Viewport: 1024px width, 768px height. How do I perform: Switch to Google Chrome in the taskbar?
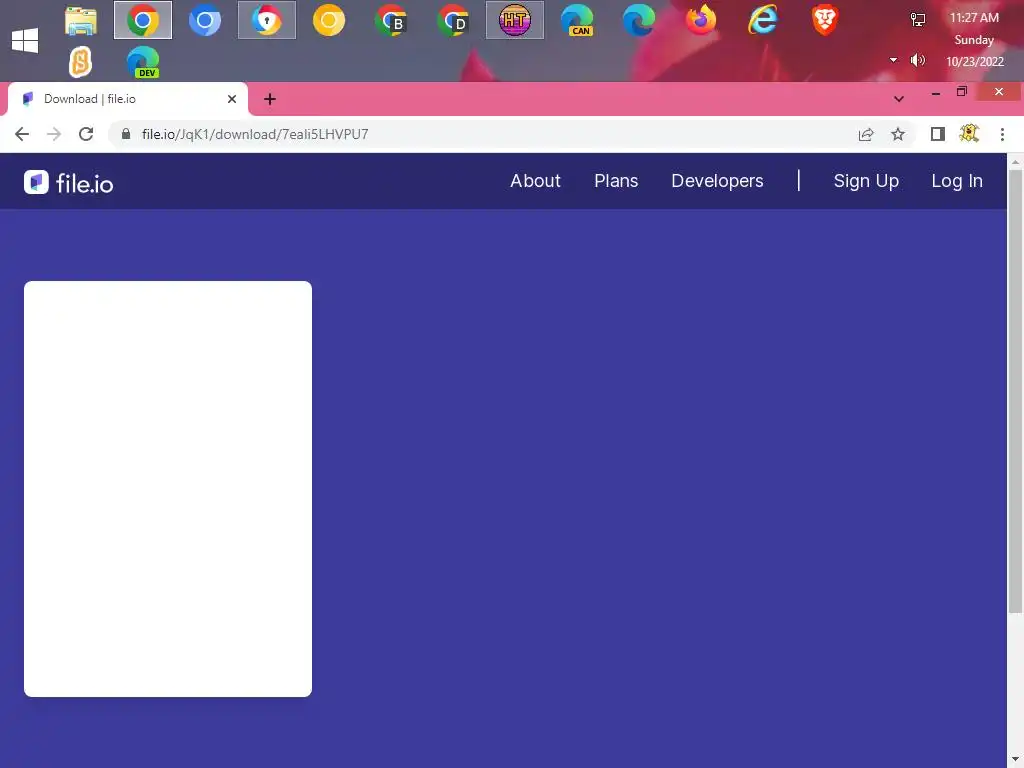(x=143, y=20)
